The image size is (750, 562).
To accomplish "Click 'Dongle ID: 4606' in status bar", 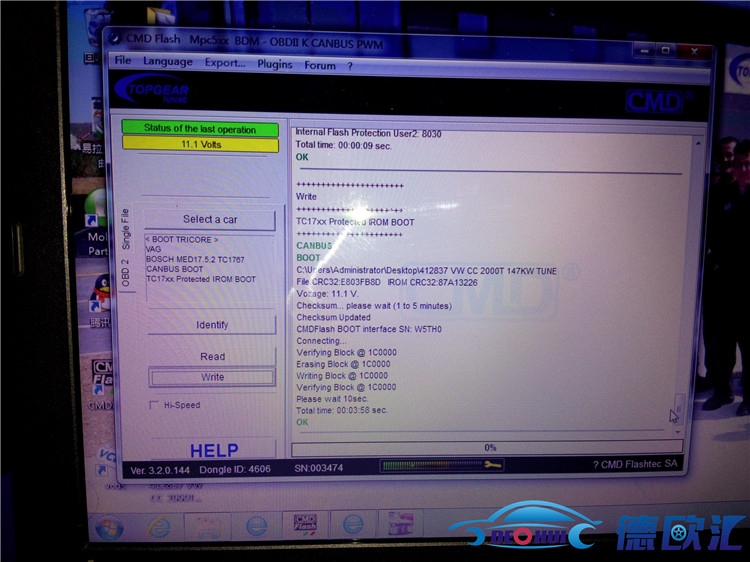I will click(235, 469).
